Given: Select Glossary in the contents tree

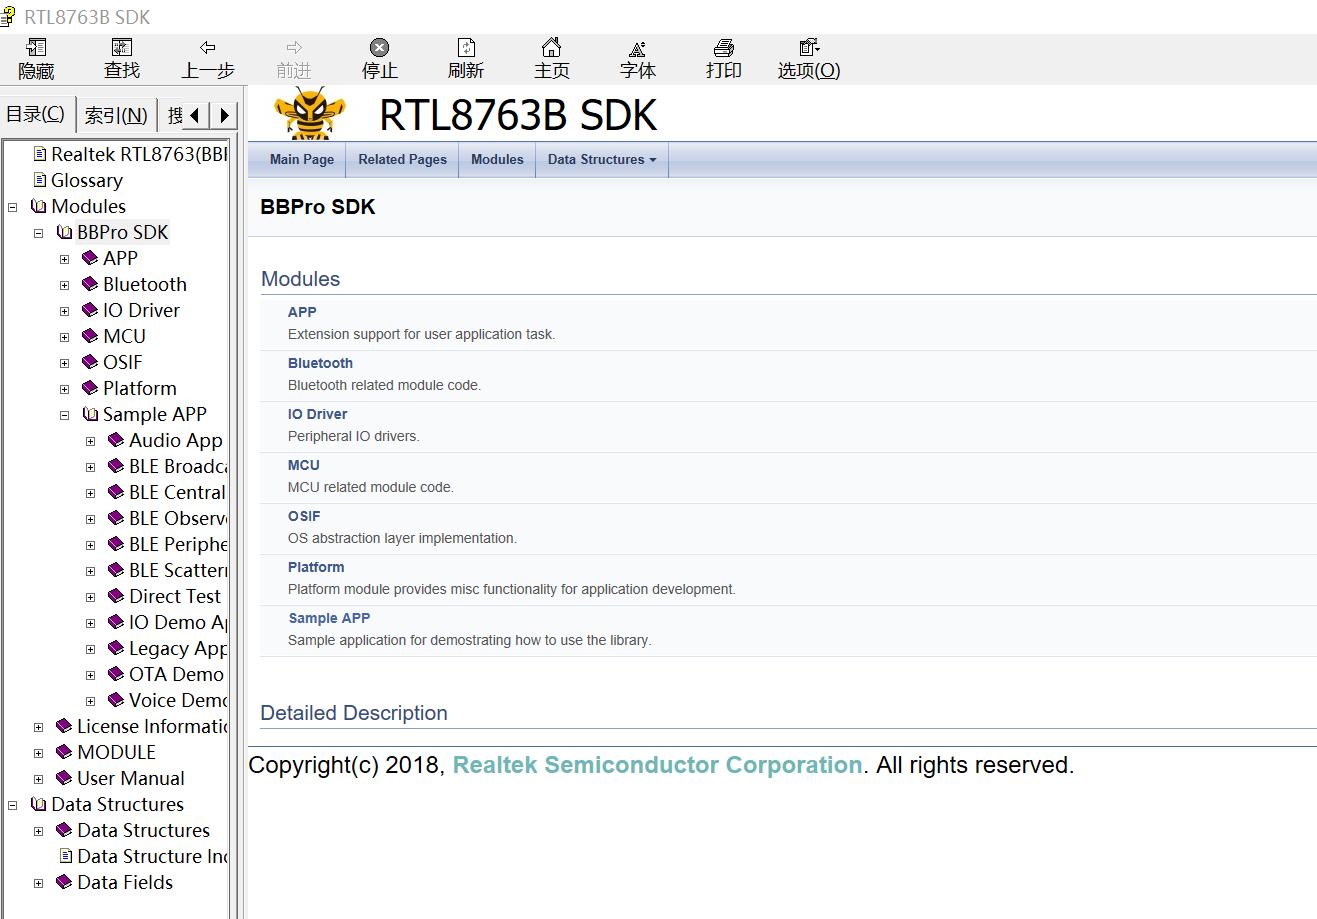Looking at the screenshot, I should tap(87, 180).
